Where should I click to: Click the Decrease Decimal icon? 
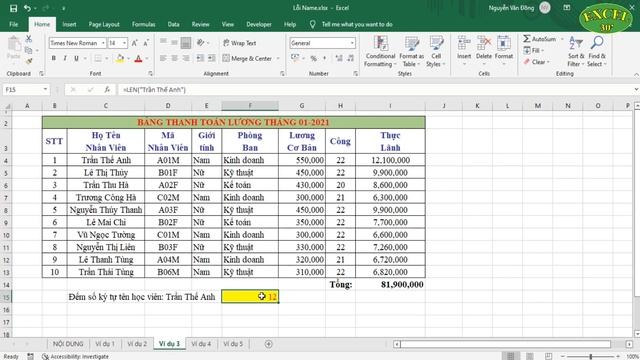coord(351,58)
